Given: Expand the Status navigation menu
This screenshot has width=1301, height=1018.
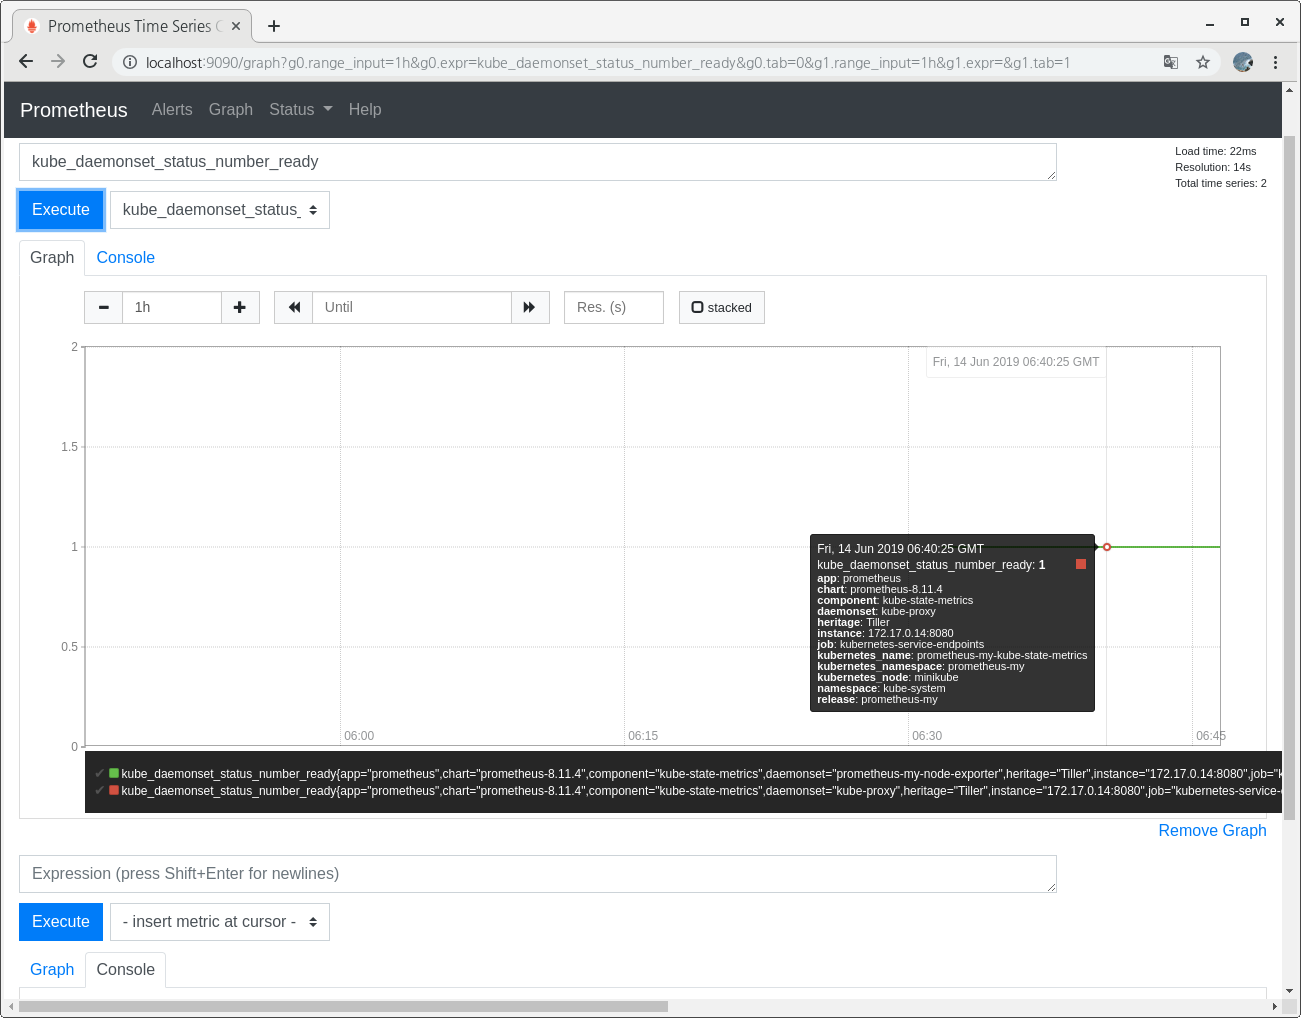Looking at the screenshot, I should click(301, 110).
